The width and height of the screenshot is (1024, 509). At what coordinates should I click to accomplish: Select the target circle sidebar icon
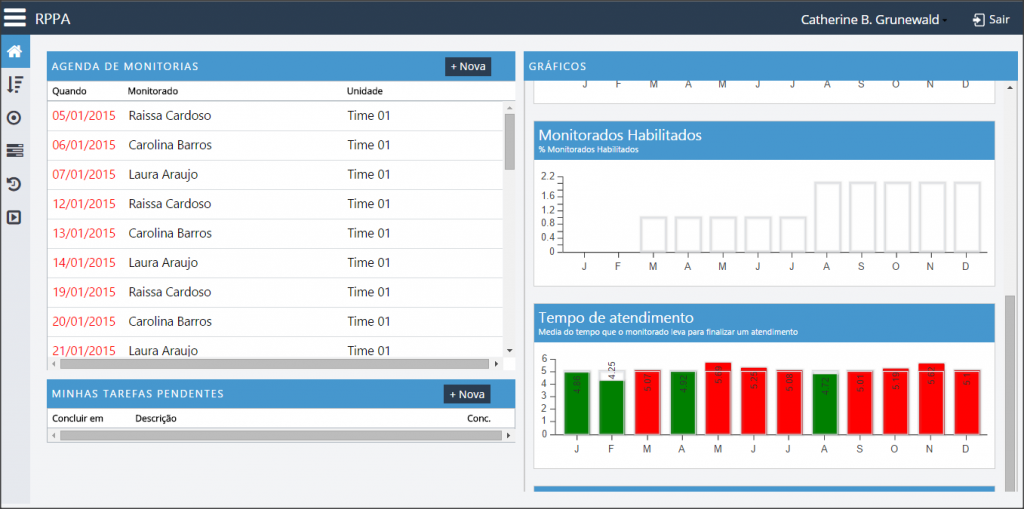[x=14, y=118]
